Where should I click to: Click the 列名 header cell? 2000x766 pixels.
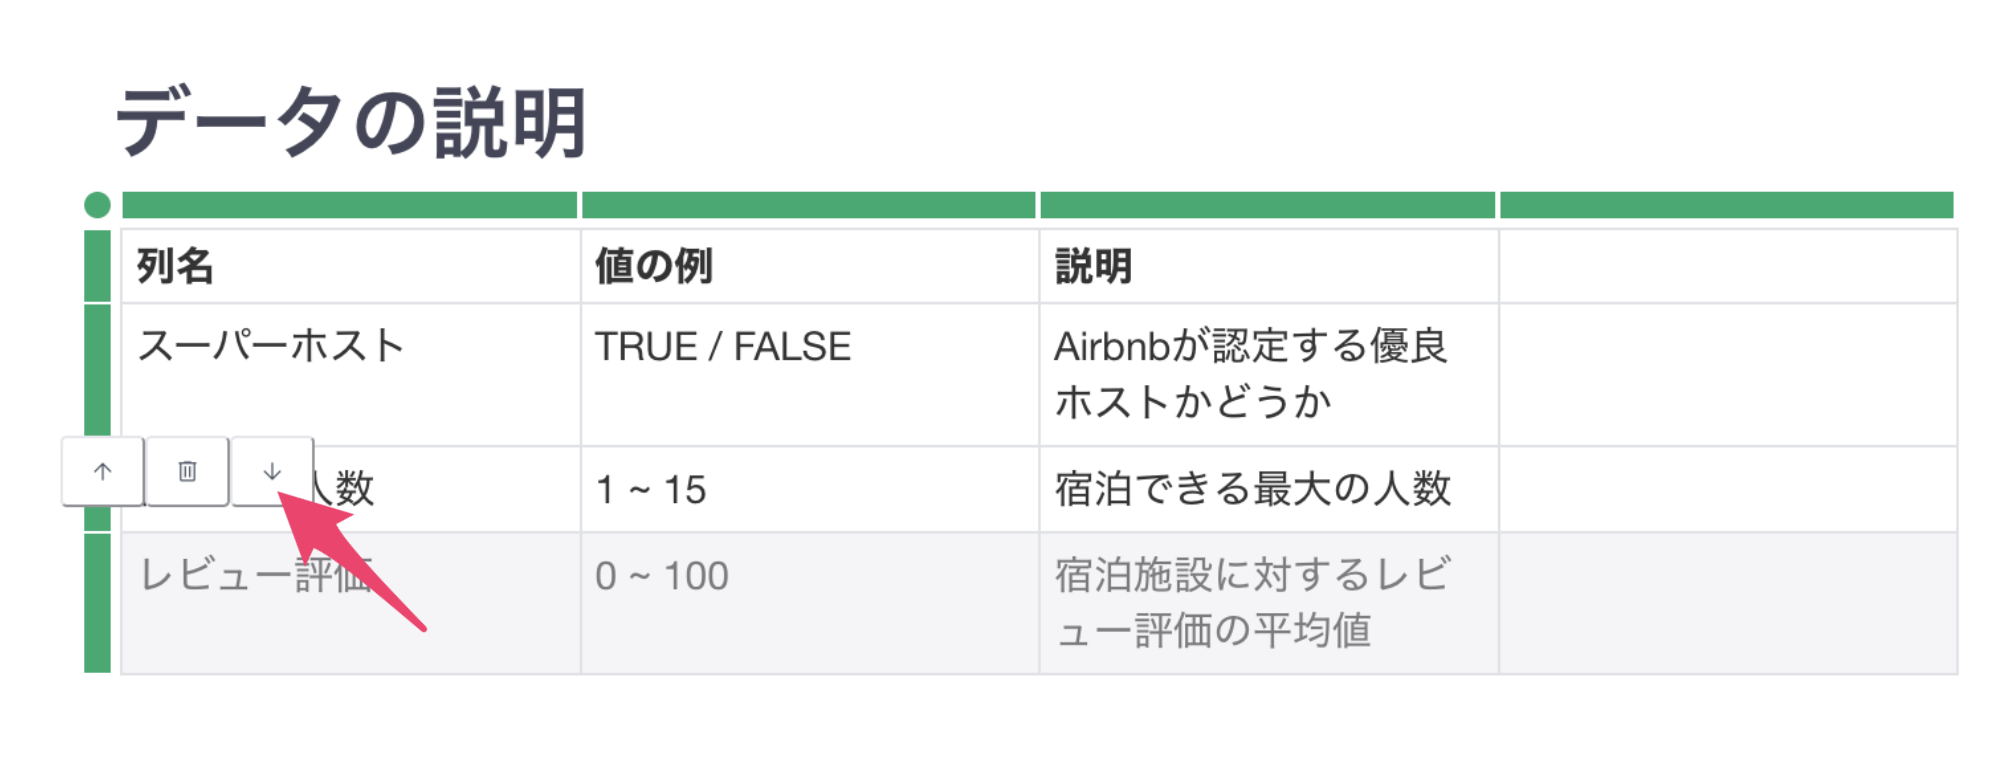350,266
